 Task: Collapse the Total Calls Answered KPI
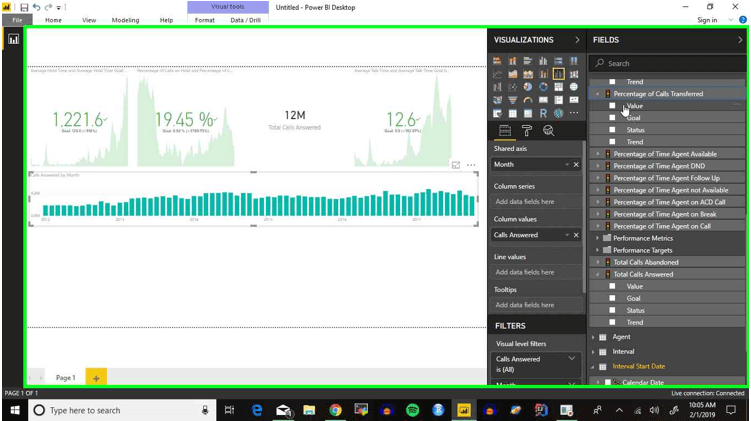click(598, 274)
